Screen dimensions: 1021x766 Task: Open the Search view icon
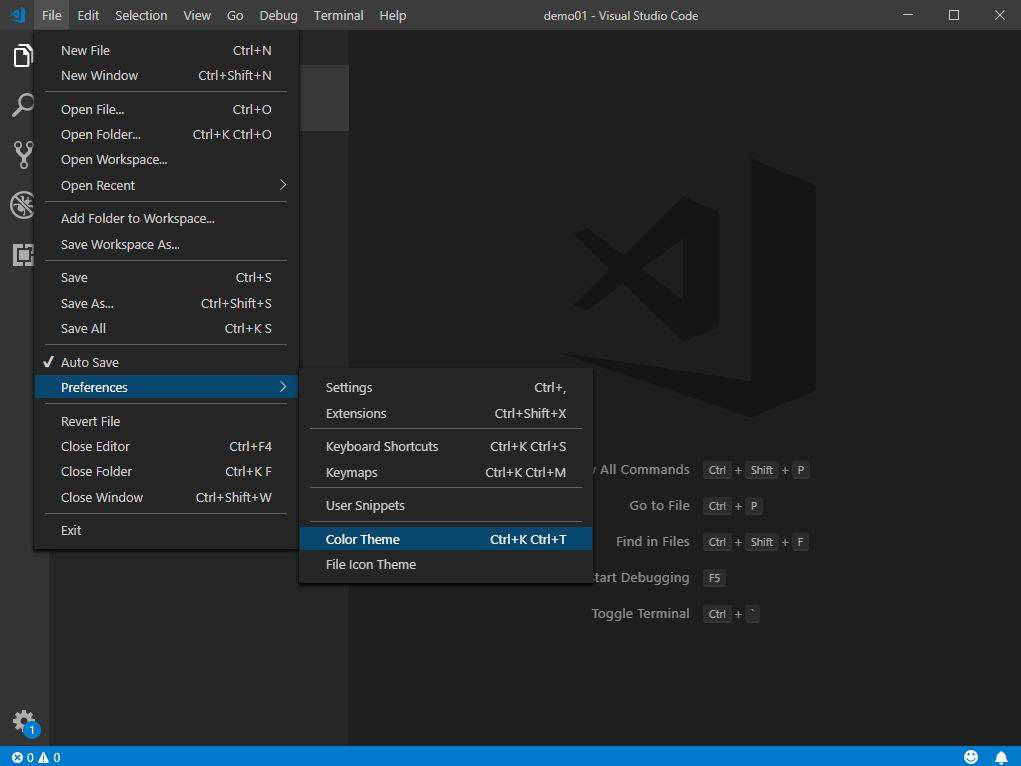[22, 105]
